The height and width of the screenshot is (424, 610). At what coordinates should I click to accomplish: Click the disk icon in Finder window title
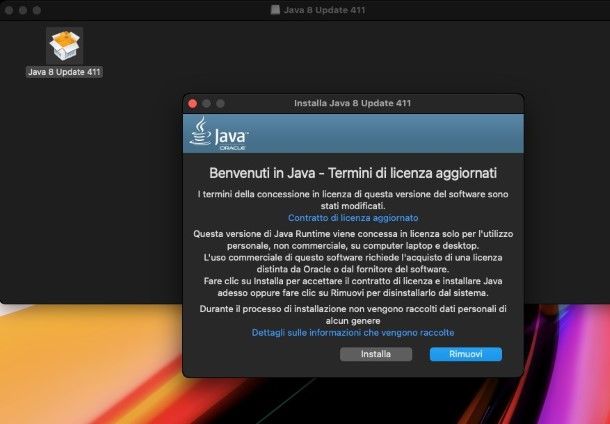[275, 10]
